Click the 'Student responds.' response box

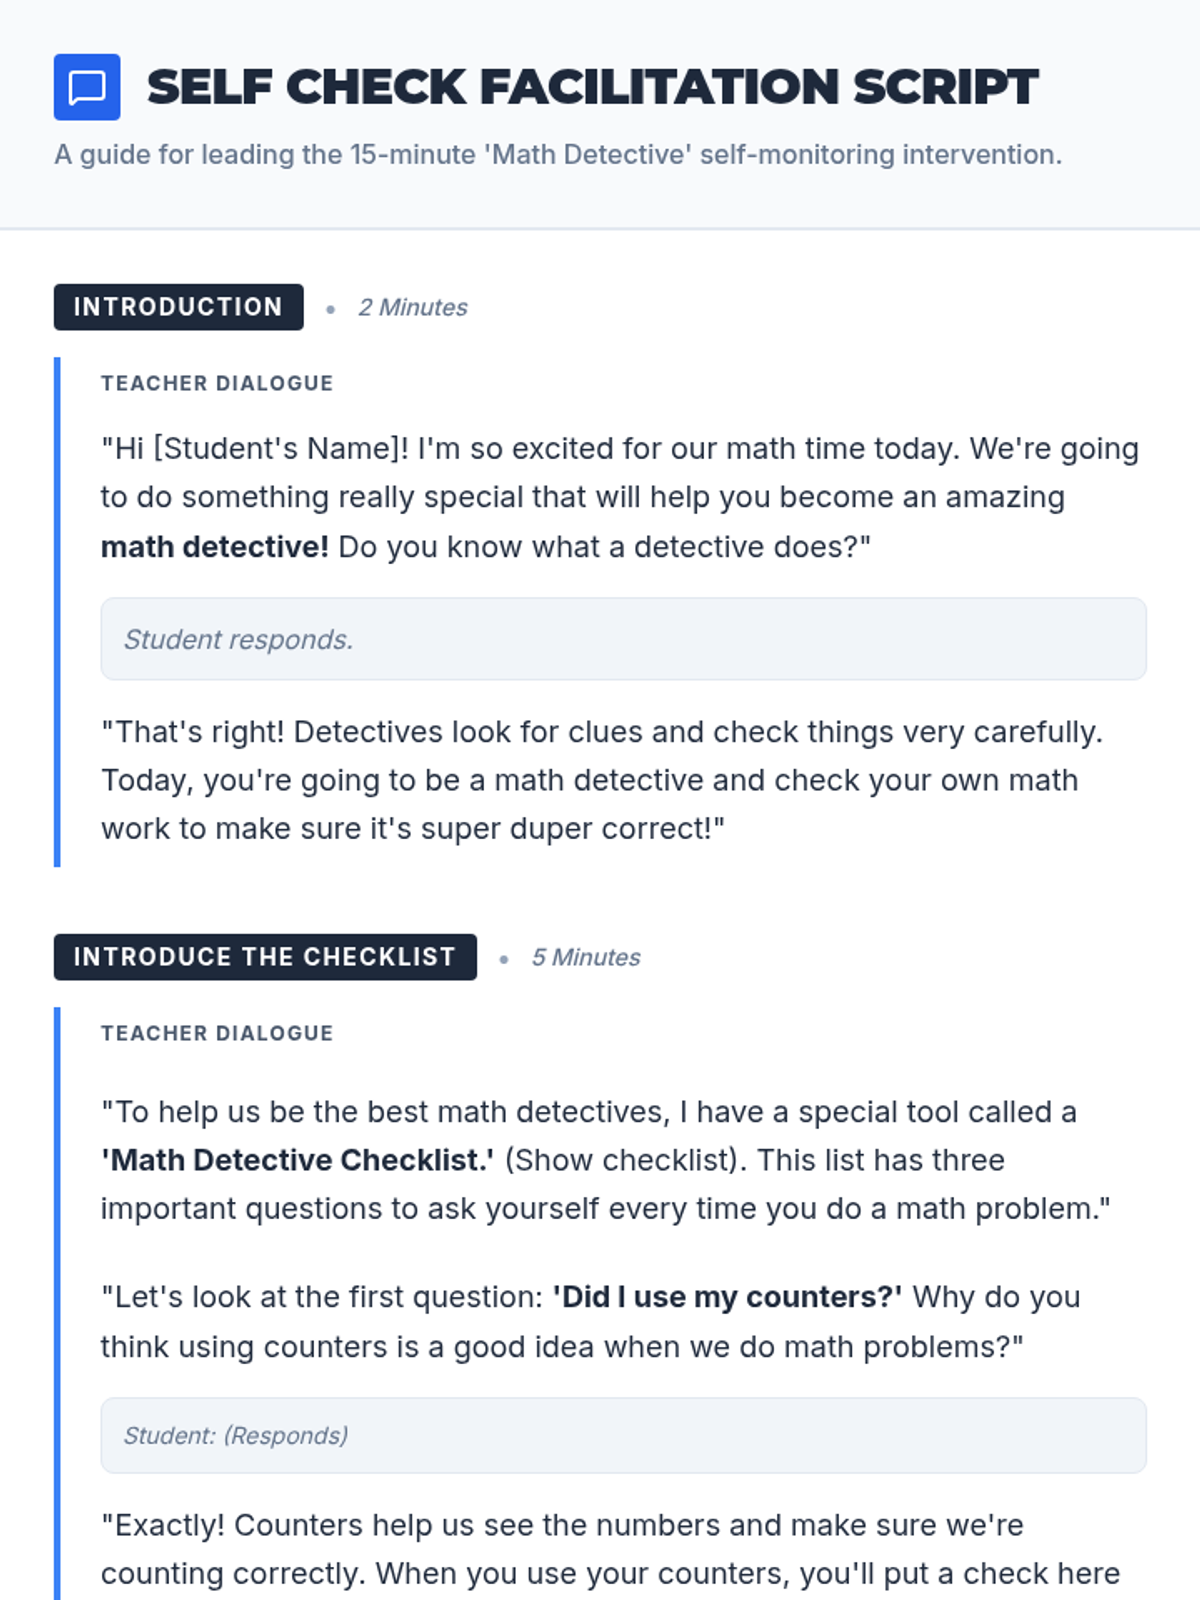pos(622,639)
